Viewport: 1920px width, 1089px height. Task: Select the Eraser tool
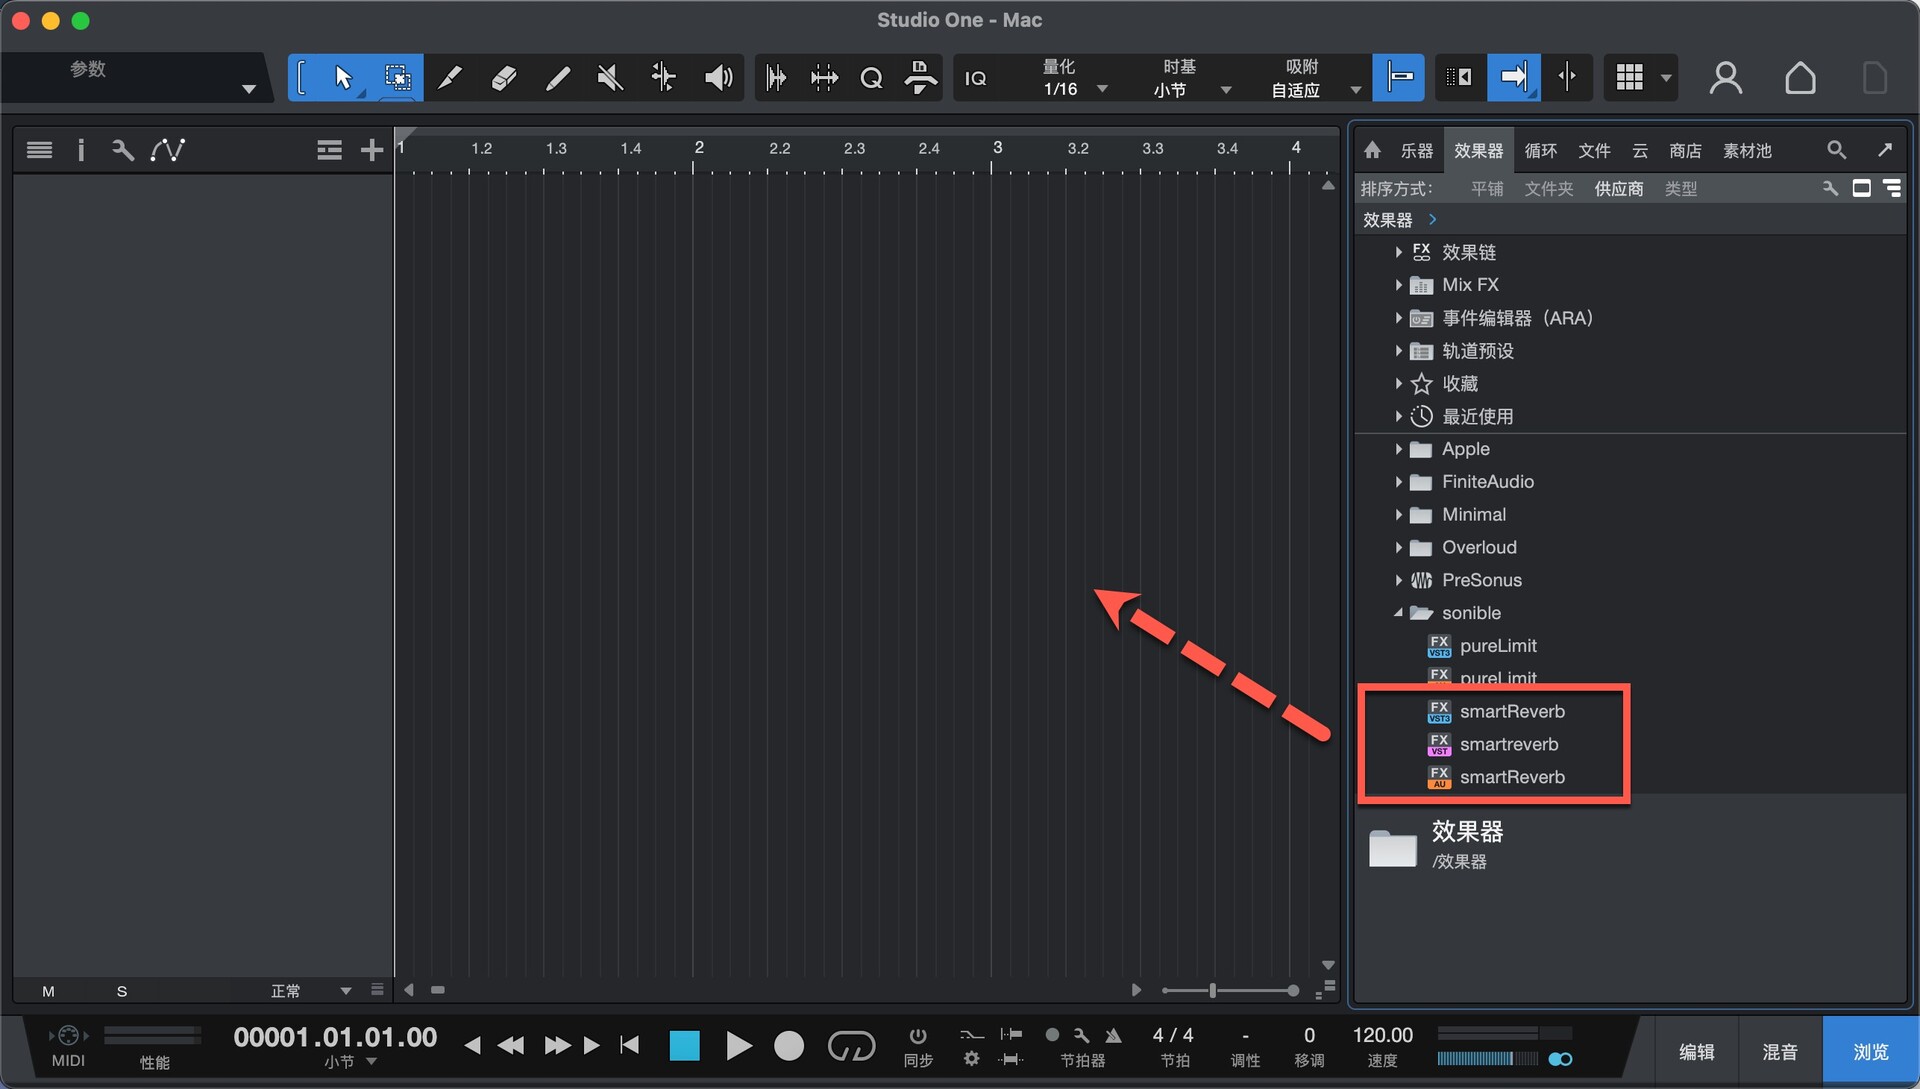click(x=503, y=78)
